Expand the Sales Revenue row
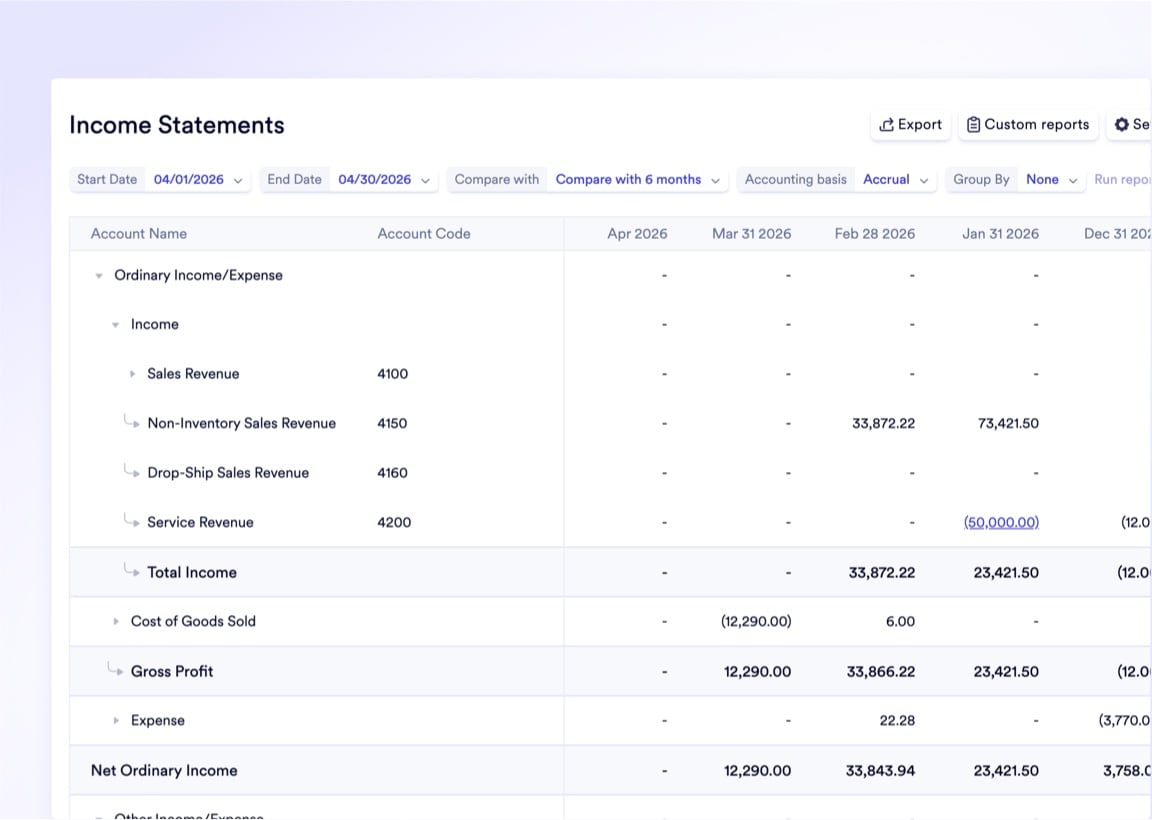This screenshot has width=1152, height=820. pos(132,374)
